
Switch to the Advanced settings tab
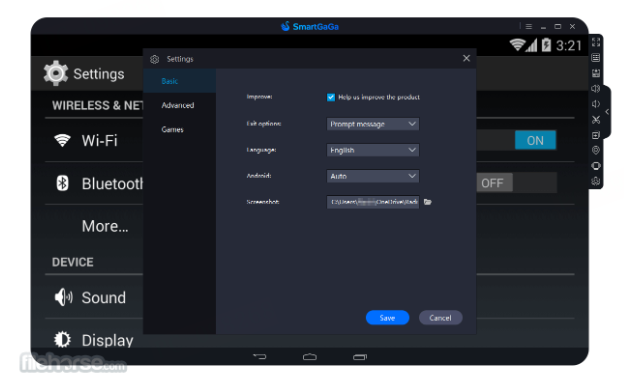179,105
